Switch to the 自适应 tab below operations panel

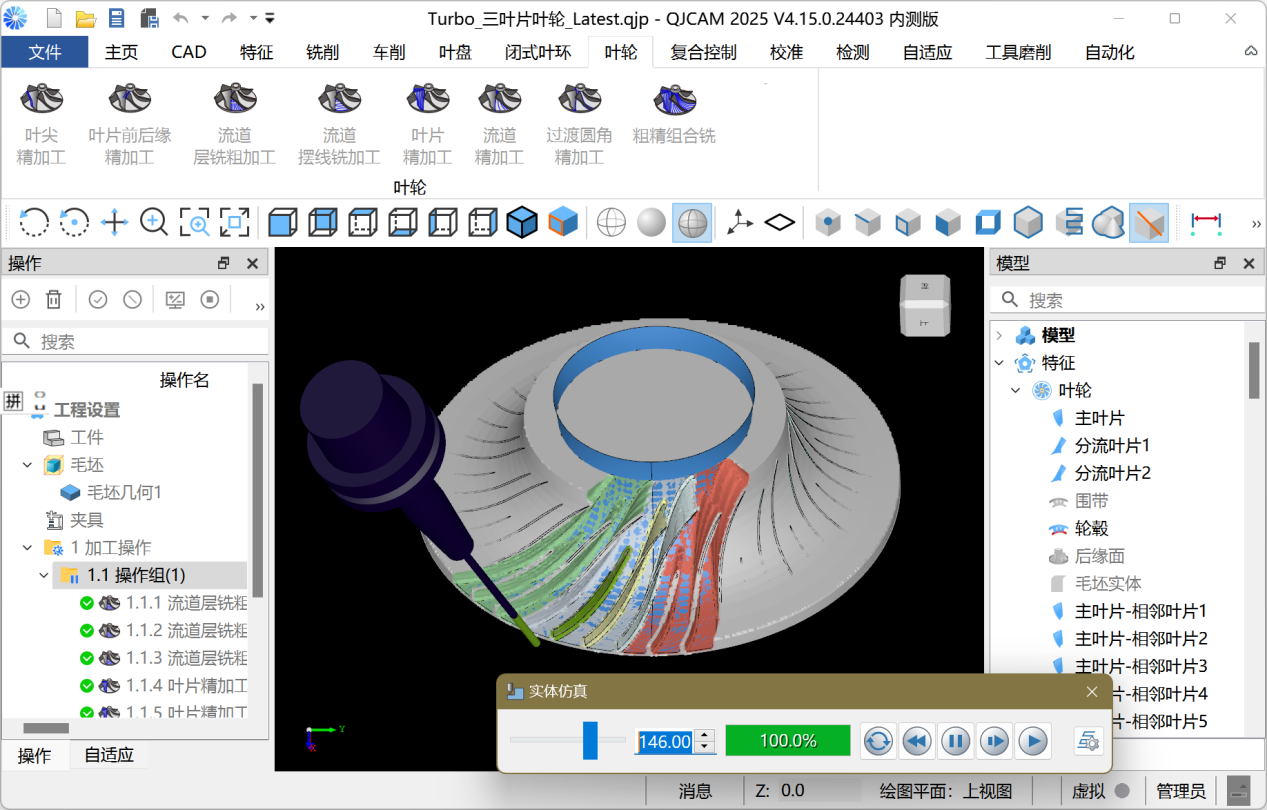[109, 755]
